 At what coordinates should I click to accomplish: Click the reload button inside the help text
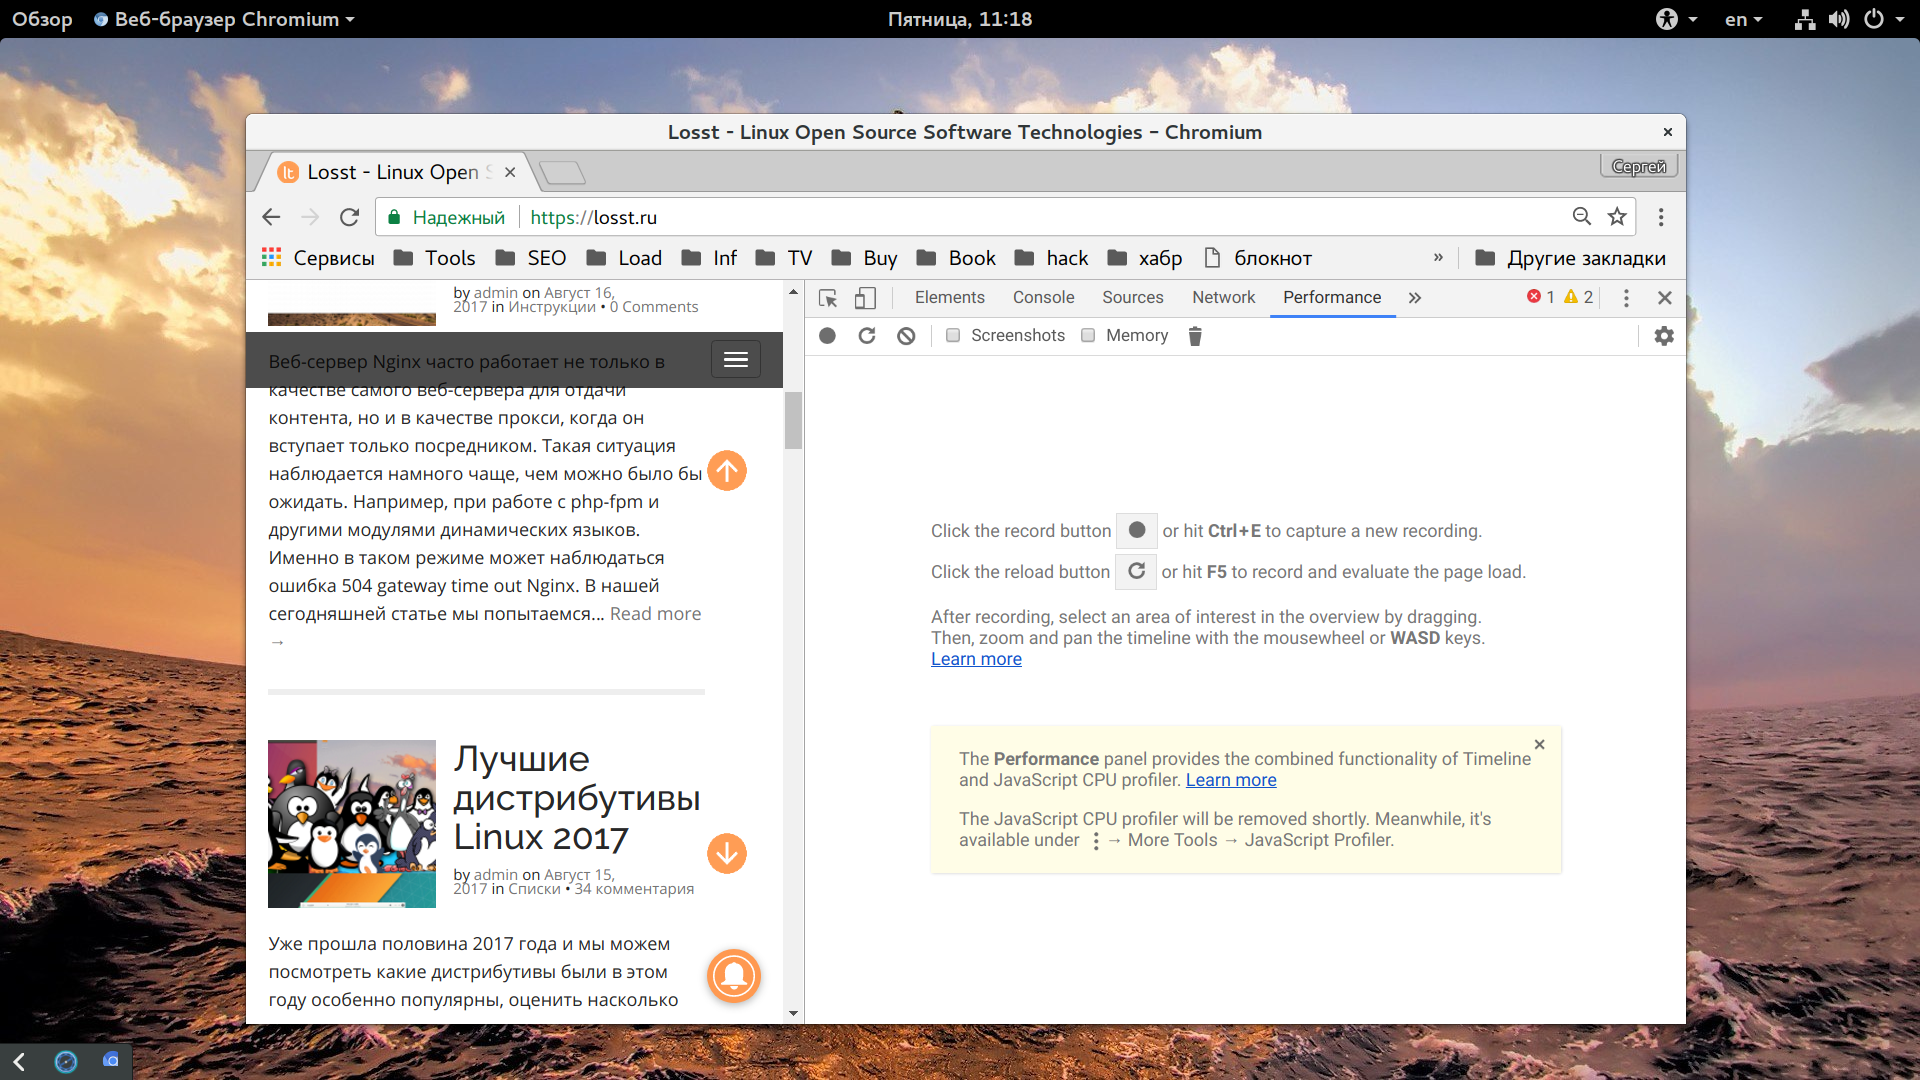point(1136,572)
